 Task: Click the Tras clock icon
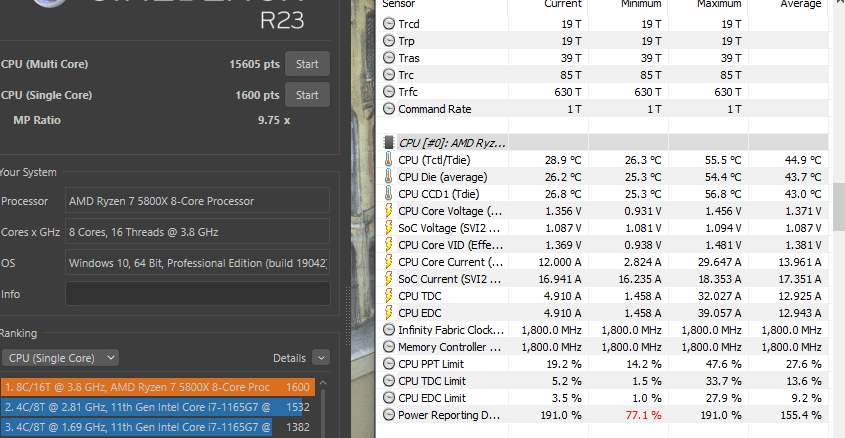pyautogui.click(x=389, y=58)
